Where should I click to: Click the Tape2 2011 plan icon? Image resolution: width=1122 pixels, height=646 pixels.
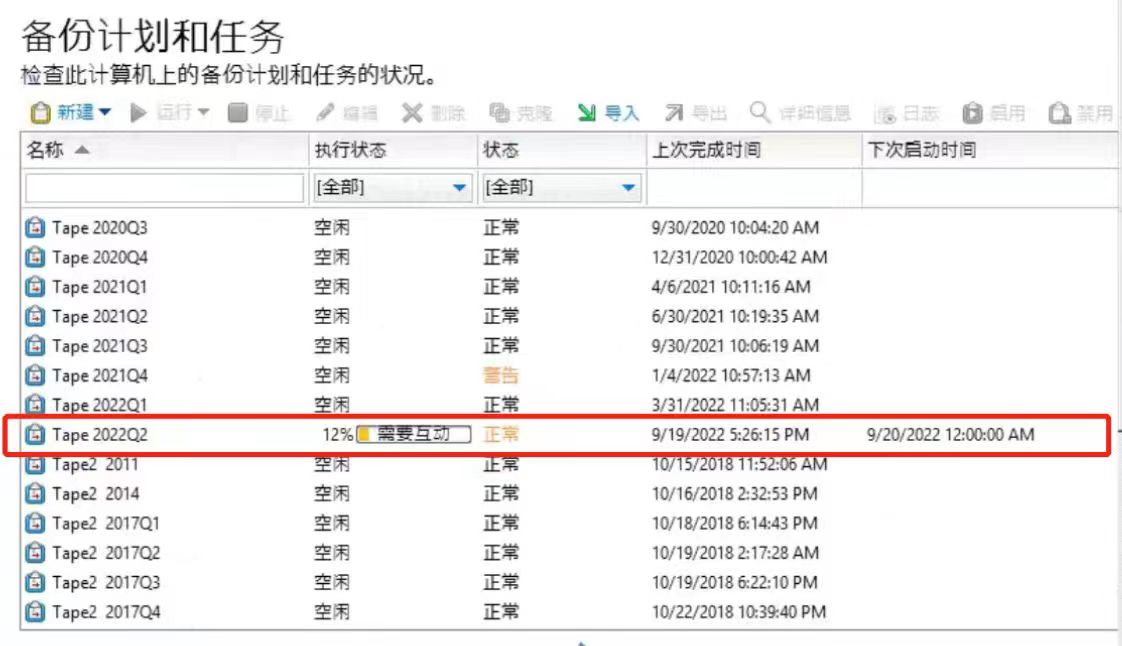pyautogui.click(x=35, y=464)
